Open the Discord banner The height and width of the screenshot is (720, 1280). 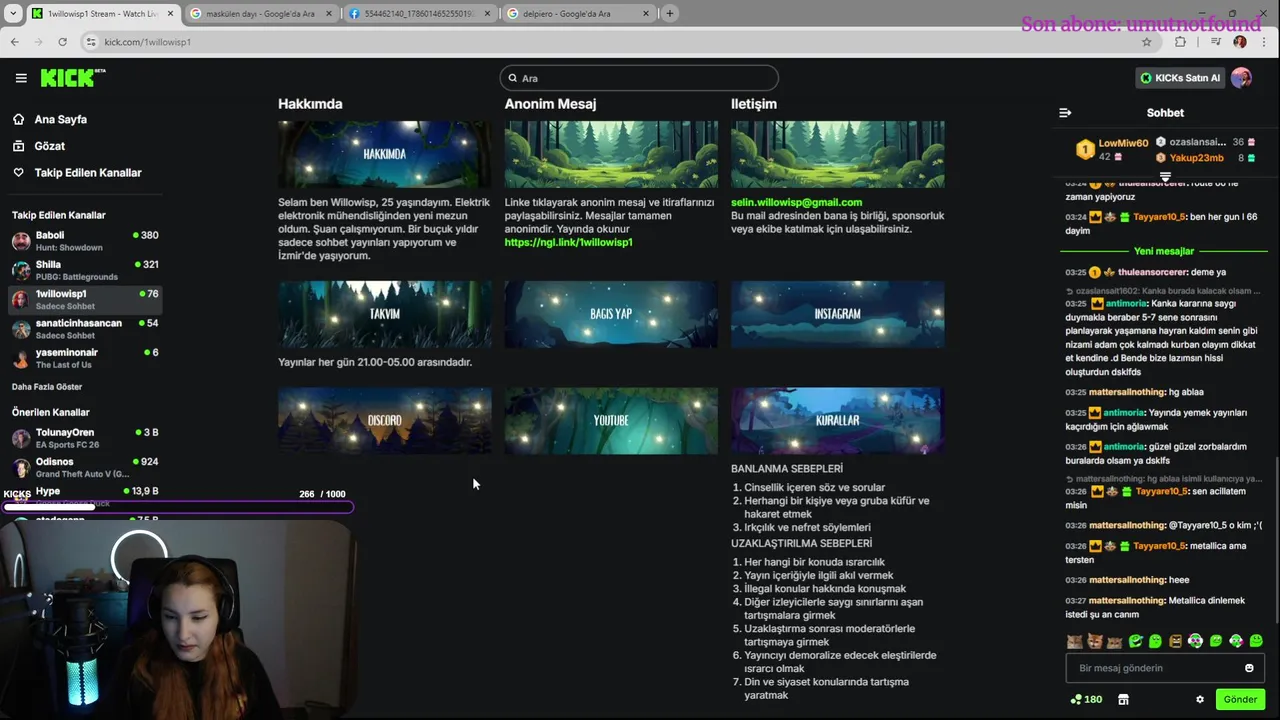(x=384, y=421)
